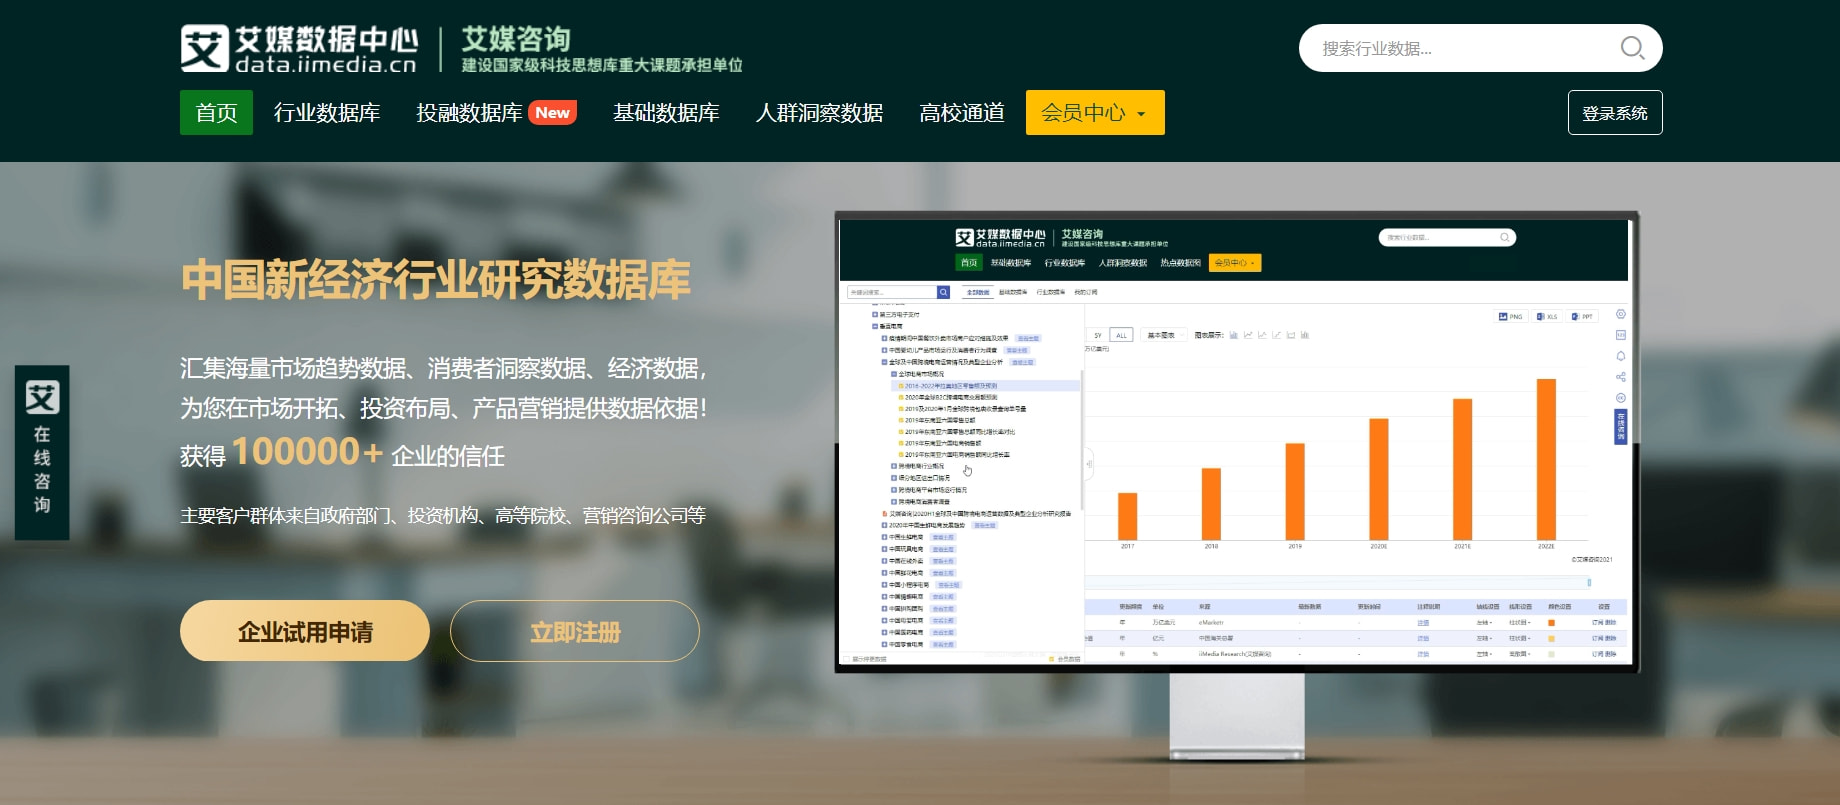The image size is (1840, 805).
Task: Toggle the ALL time range button in the preview chart
Action: (x=1121, y=336)
